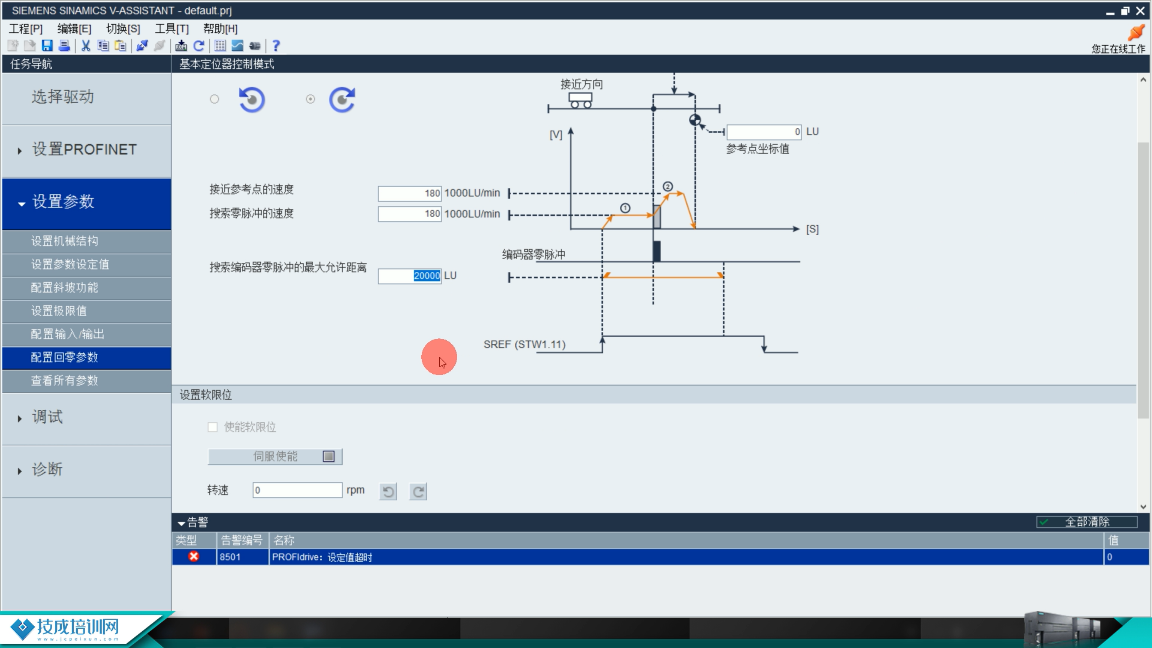Open 设置机械结构 page
The width and height of the screenshot is (1152, 648).
[x=87, y=241]
